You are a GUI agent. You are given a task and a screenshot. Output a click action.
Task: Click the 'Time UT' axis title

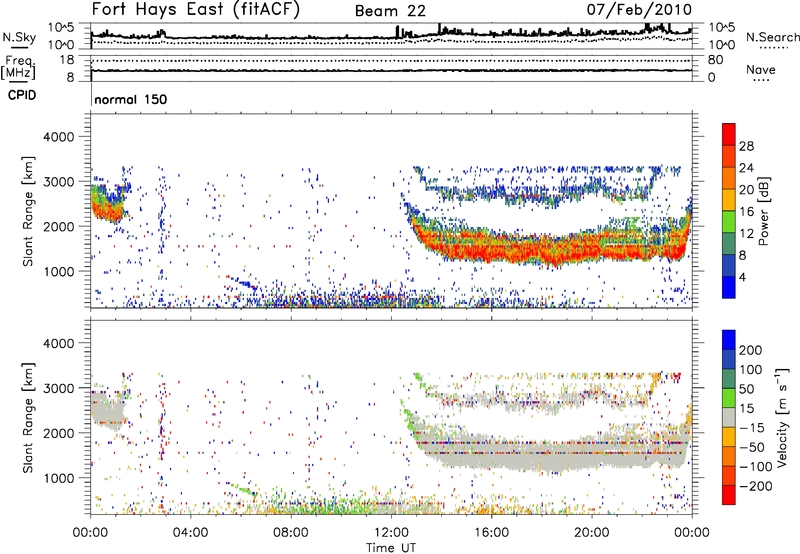click(x=391, y=548)
